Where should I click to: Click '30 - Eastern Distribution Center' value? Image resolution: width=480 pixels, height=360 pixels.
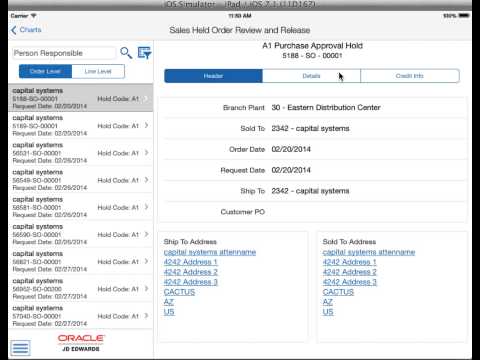(x=326, y=108)
